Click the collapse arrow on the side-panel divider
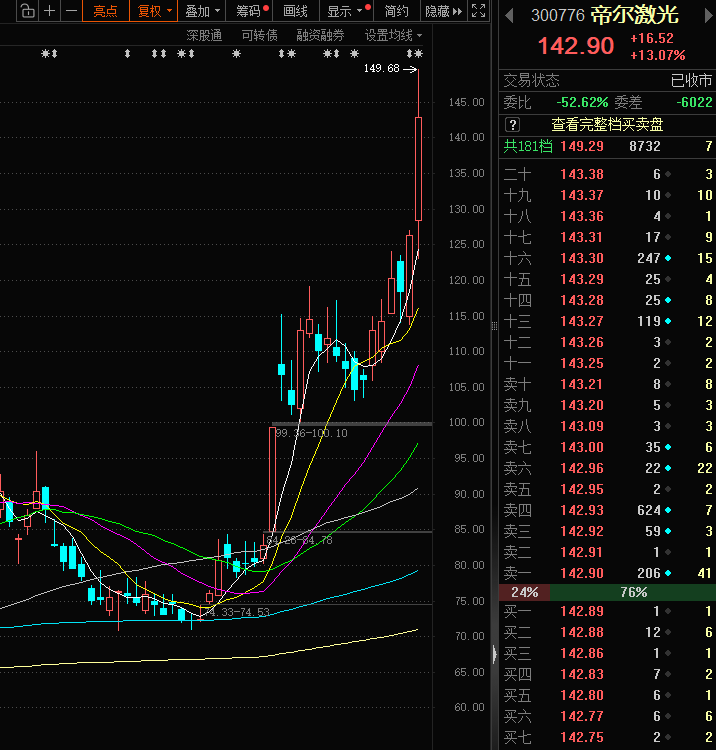 495,654
